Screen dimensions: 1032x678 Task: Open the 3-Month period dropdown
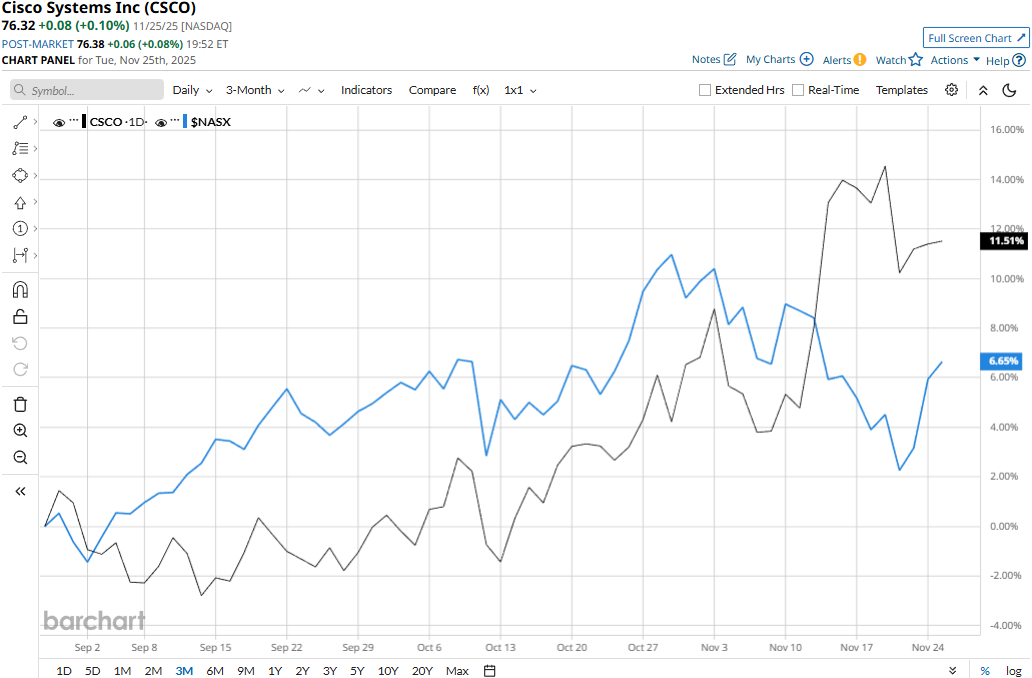click(x=255, y=90)
